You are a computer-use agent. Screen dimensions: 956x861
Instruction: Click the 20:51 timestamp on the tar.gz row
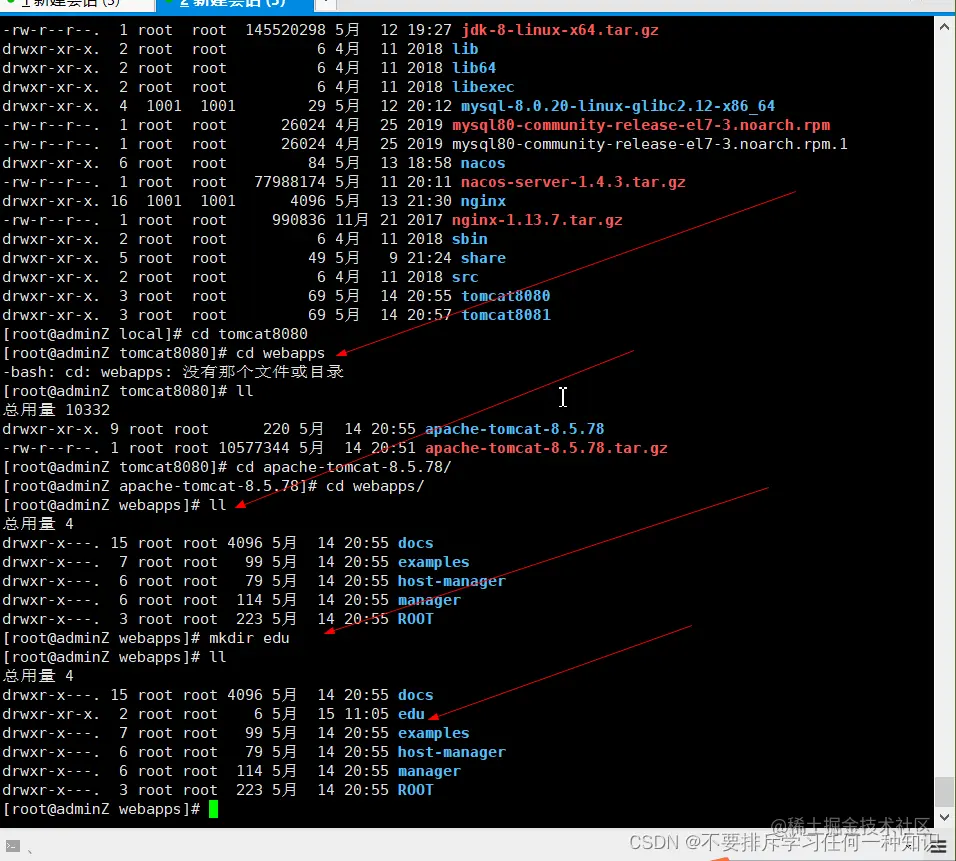393,448
